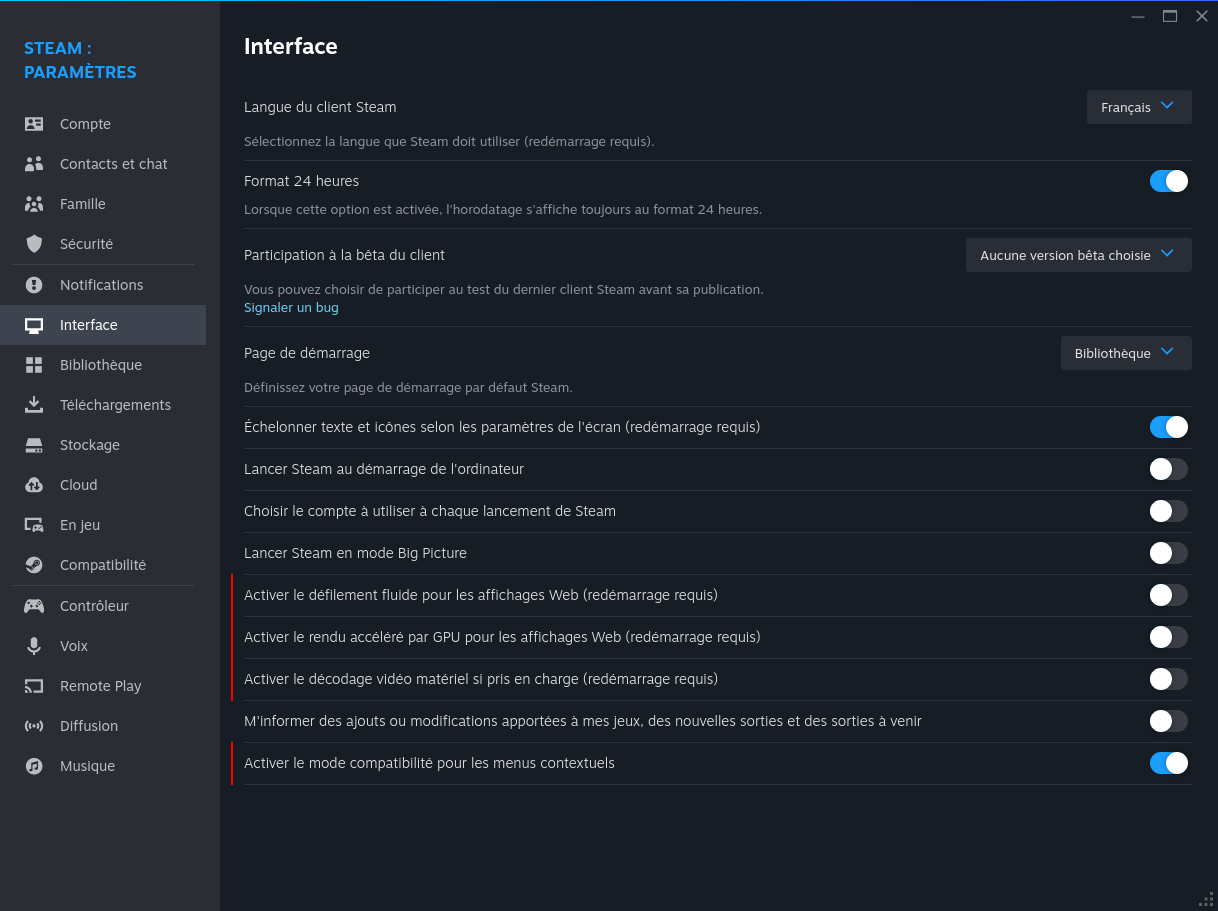Disable the Format 24 heures toggle
The image size is (1218, 911).
(1169, 181)
